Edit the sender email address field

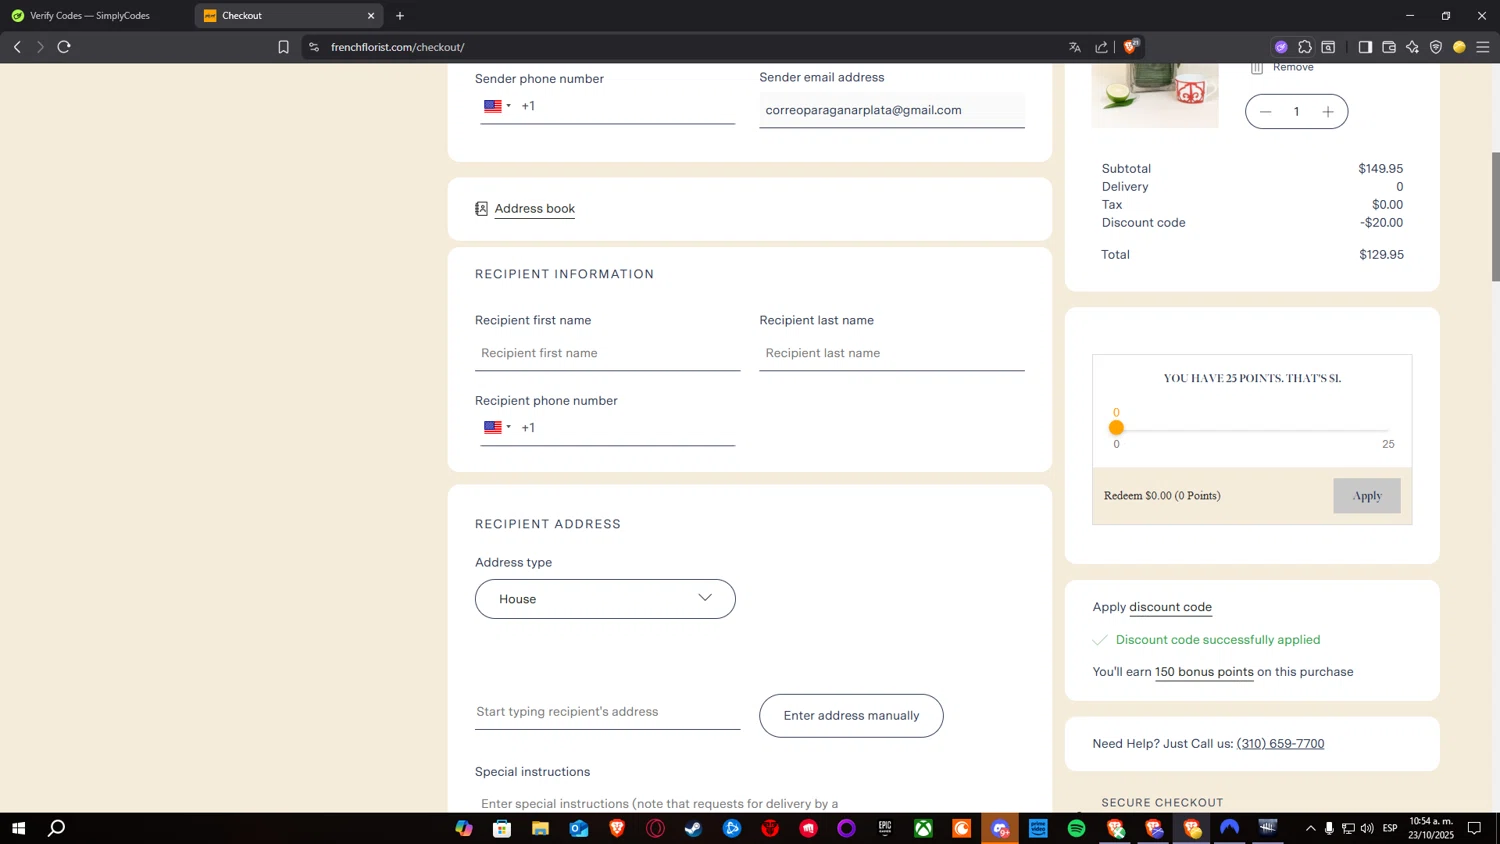[892, 110]
